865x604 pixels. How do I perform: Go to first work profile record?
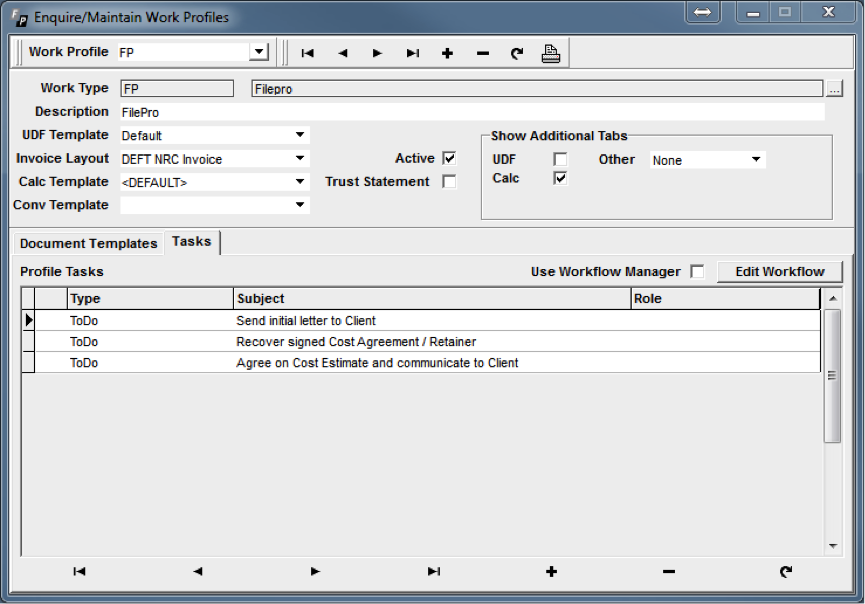307,53
